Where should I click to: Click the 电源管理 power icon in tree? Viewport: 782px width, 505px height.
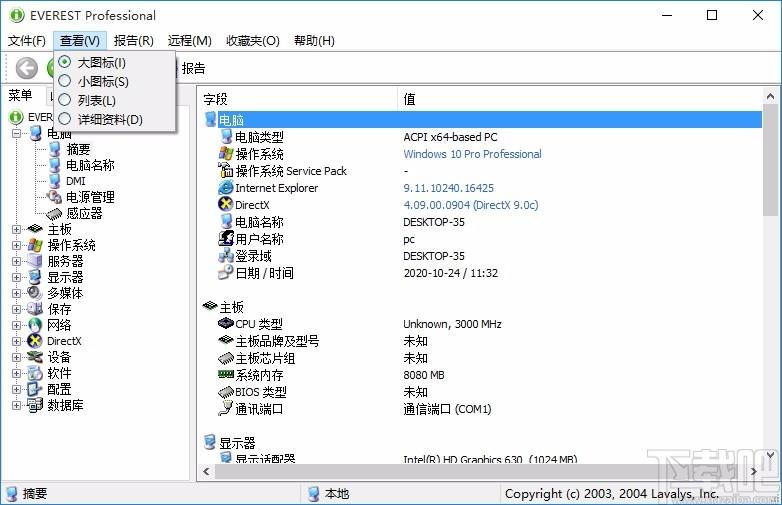pos(54,197)
